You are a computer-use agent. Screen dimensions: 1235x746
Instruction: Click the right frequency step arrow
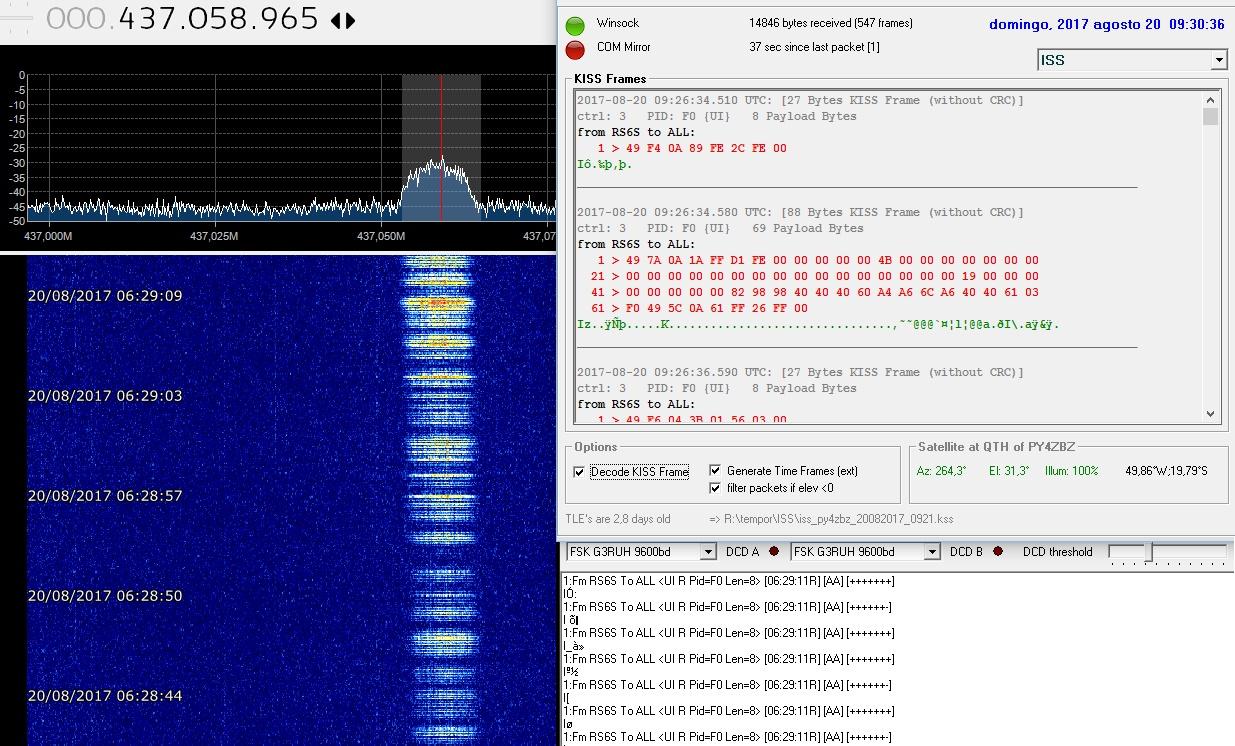pyautogui.click(x=350, y=20)
